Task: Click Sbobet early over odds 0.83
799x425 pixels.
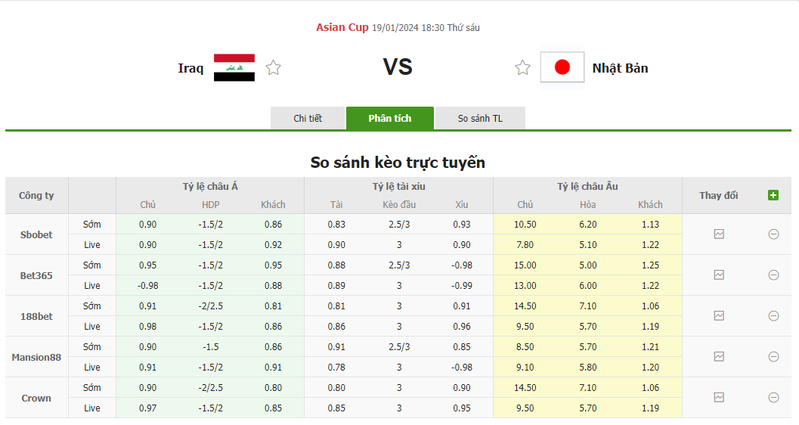Action: click(336, 224)
